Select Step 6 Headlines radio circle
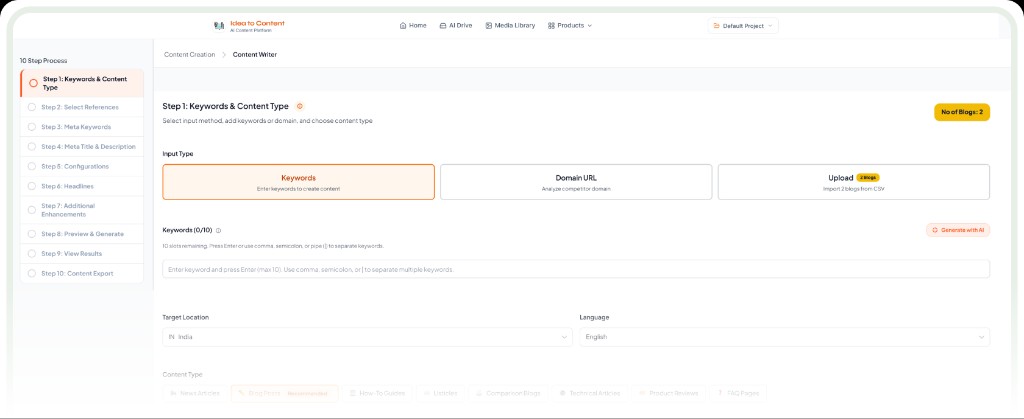The height and width of the screenshot is (419, 1024). (x=32, y=186)
